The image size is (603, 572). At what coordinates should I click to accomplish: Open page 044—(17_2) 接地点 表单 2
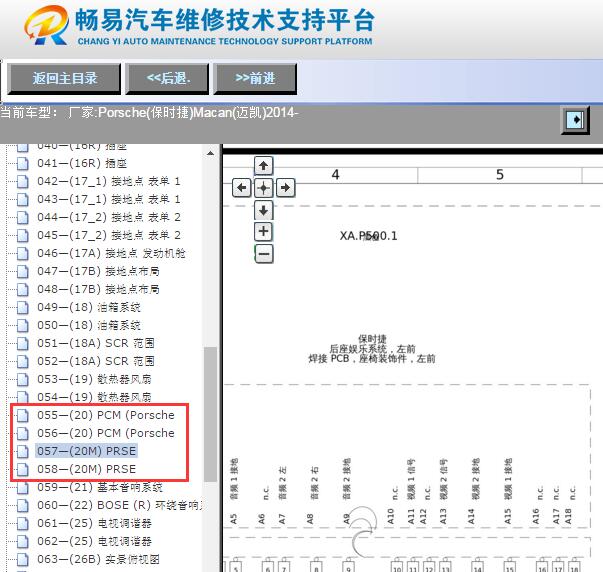point(109,217)
